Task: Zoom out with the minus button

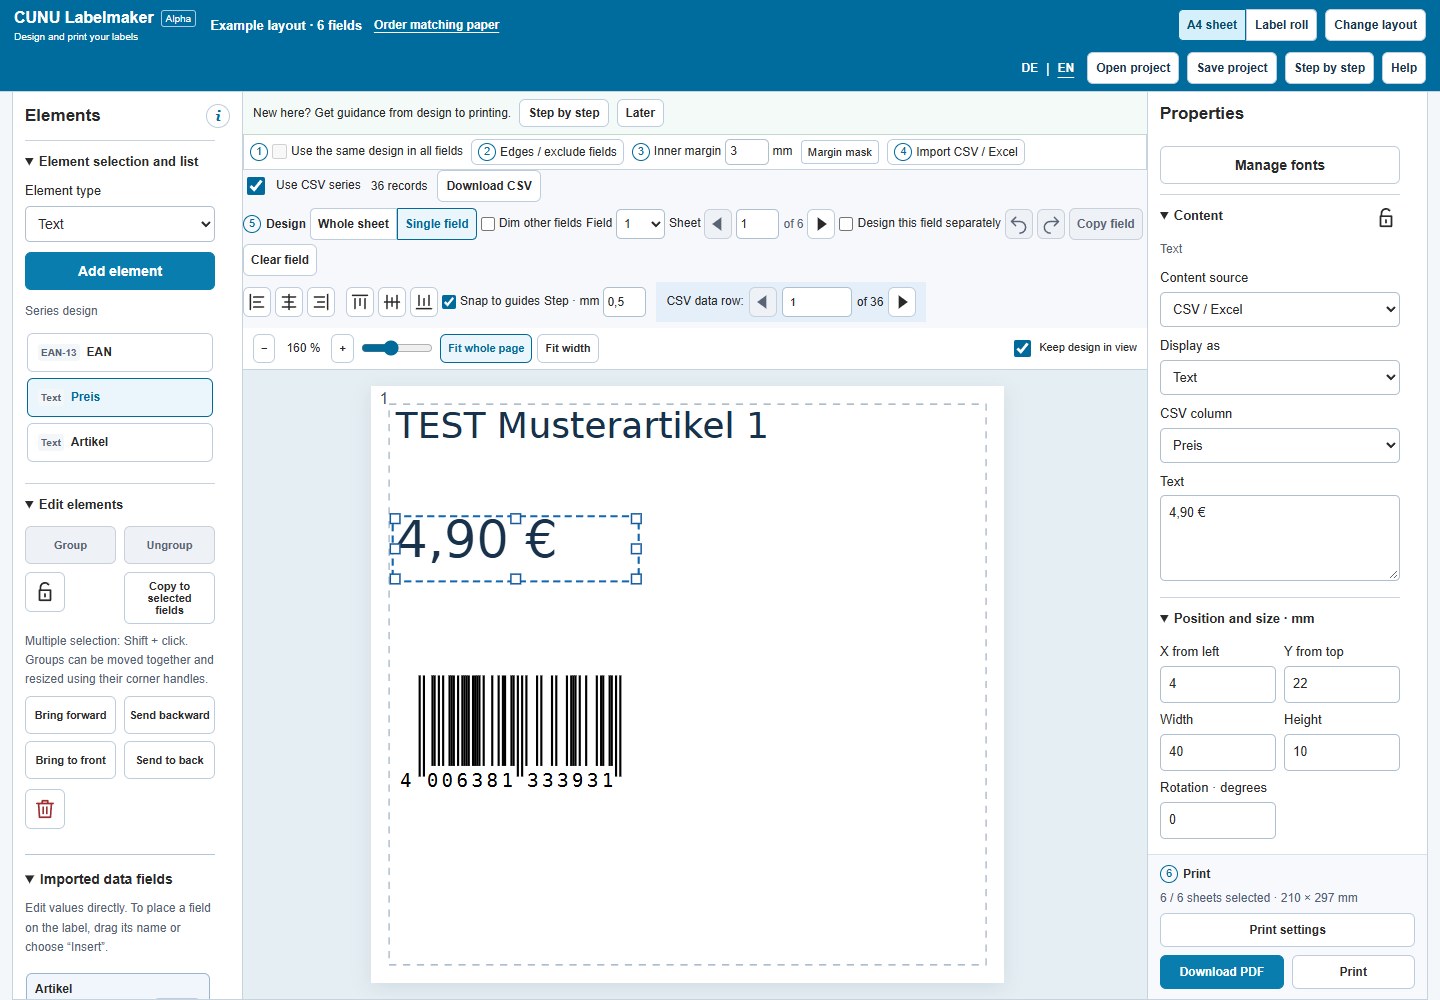Action: (x=264, y=348)
